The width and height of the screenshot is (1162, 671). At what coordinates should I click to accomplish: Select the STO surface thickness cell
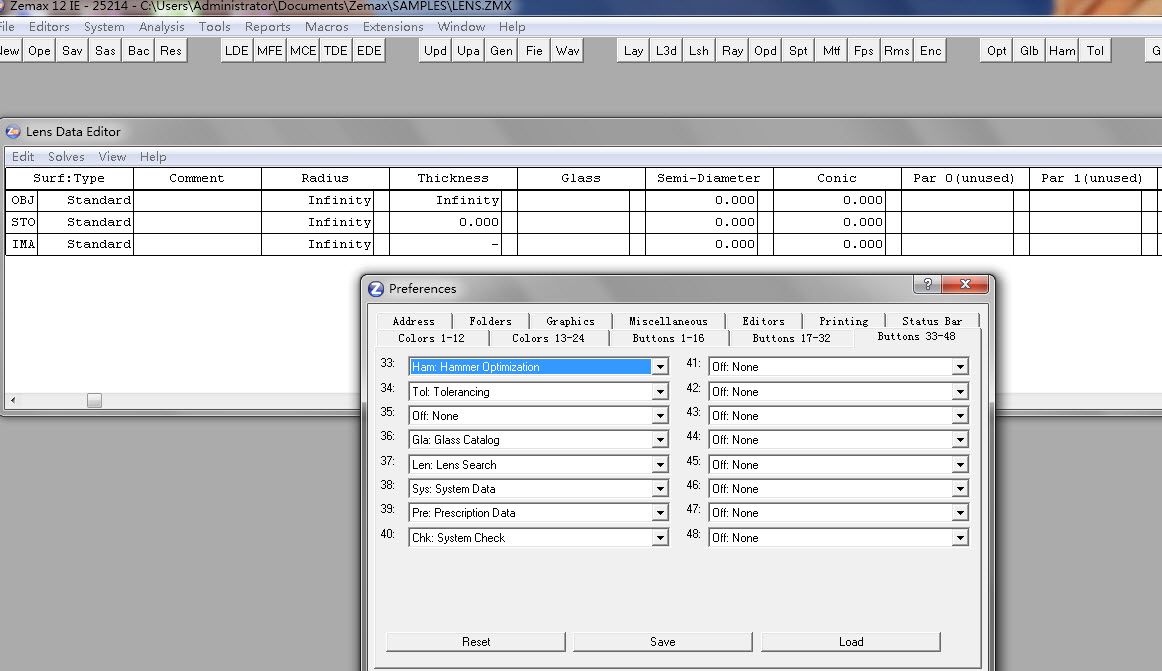[445, 222]
